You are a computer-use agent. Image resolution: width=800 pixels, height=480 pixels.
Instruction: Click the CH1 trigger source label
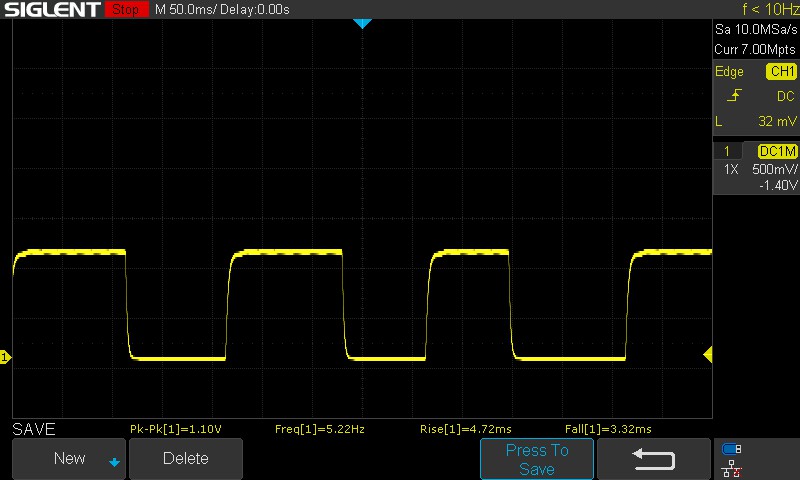click(x=782, y=71)
